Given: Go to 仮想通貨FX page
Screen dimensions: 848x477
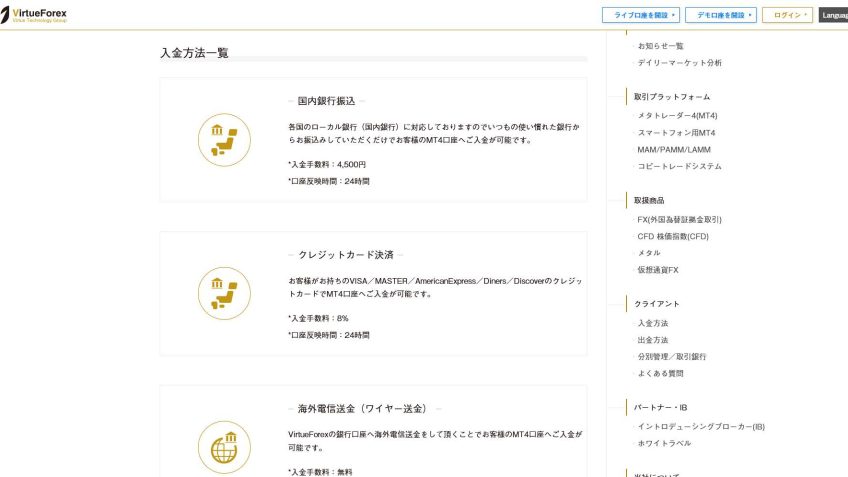Looking at the screenshot, I should [x=658, y=271].
